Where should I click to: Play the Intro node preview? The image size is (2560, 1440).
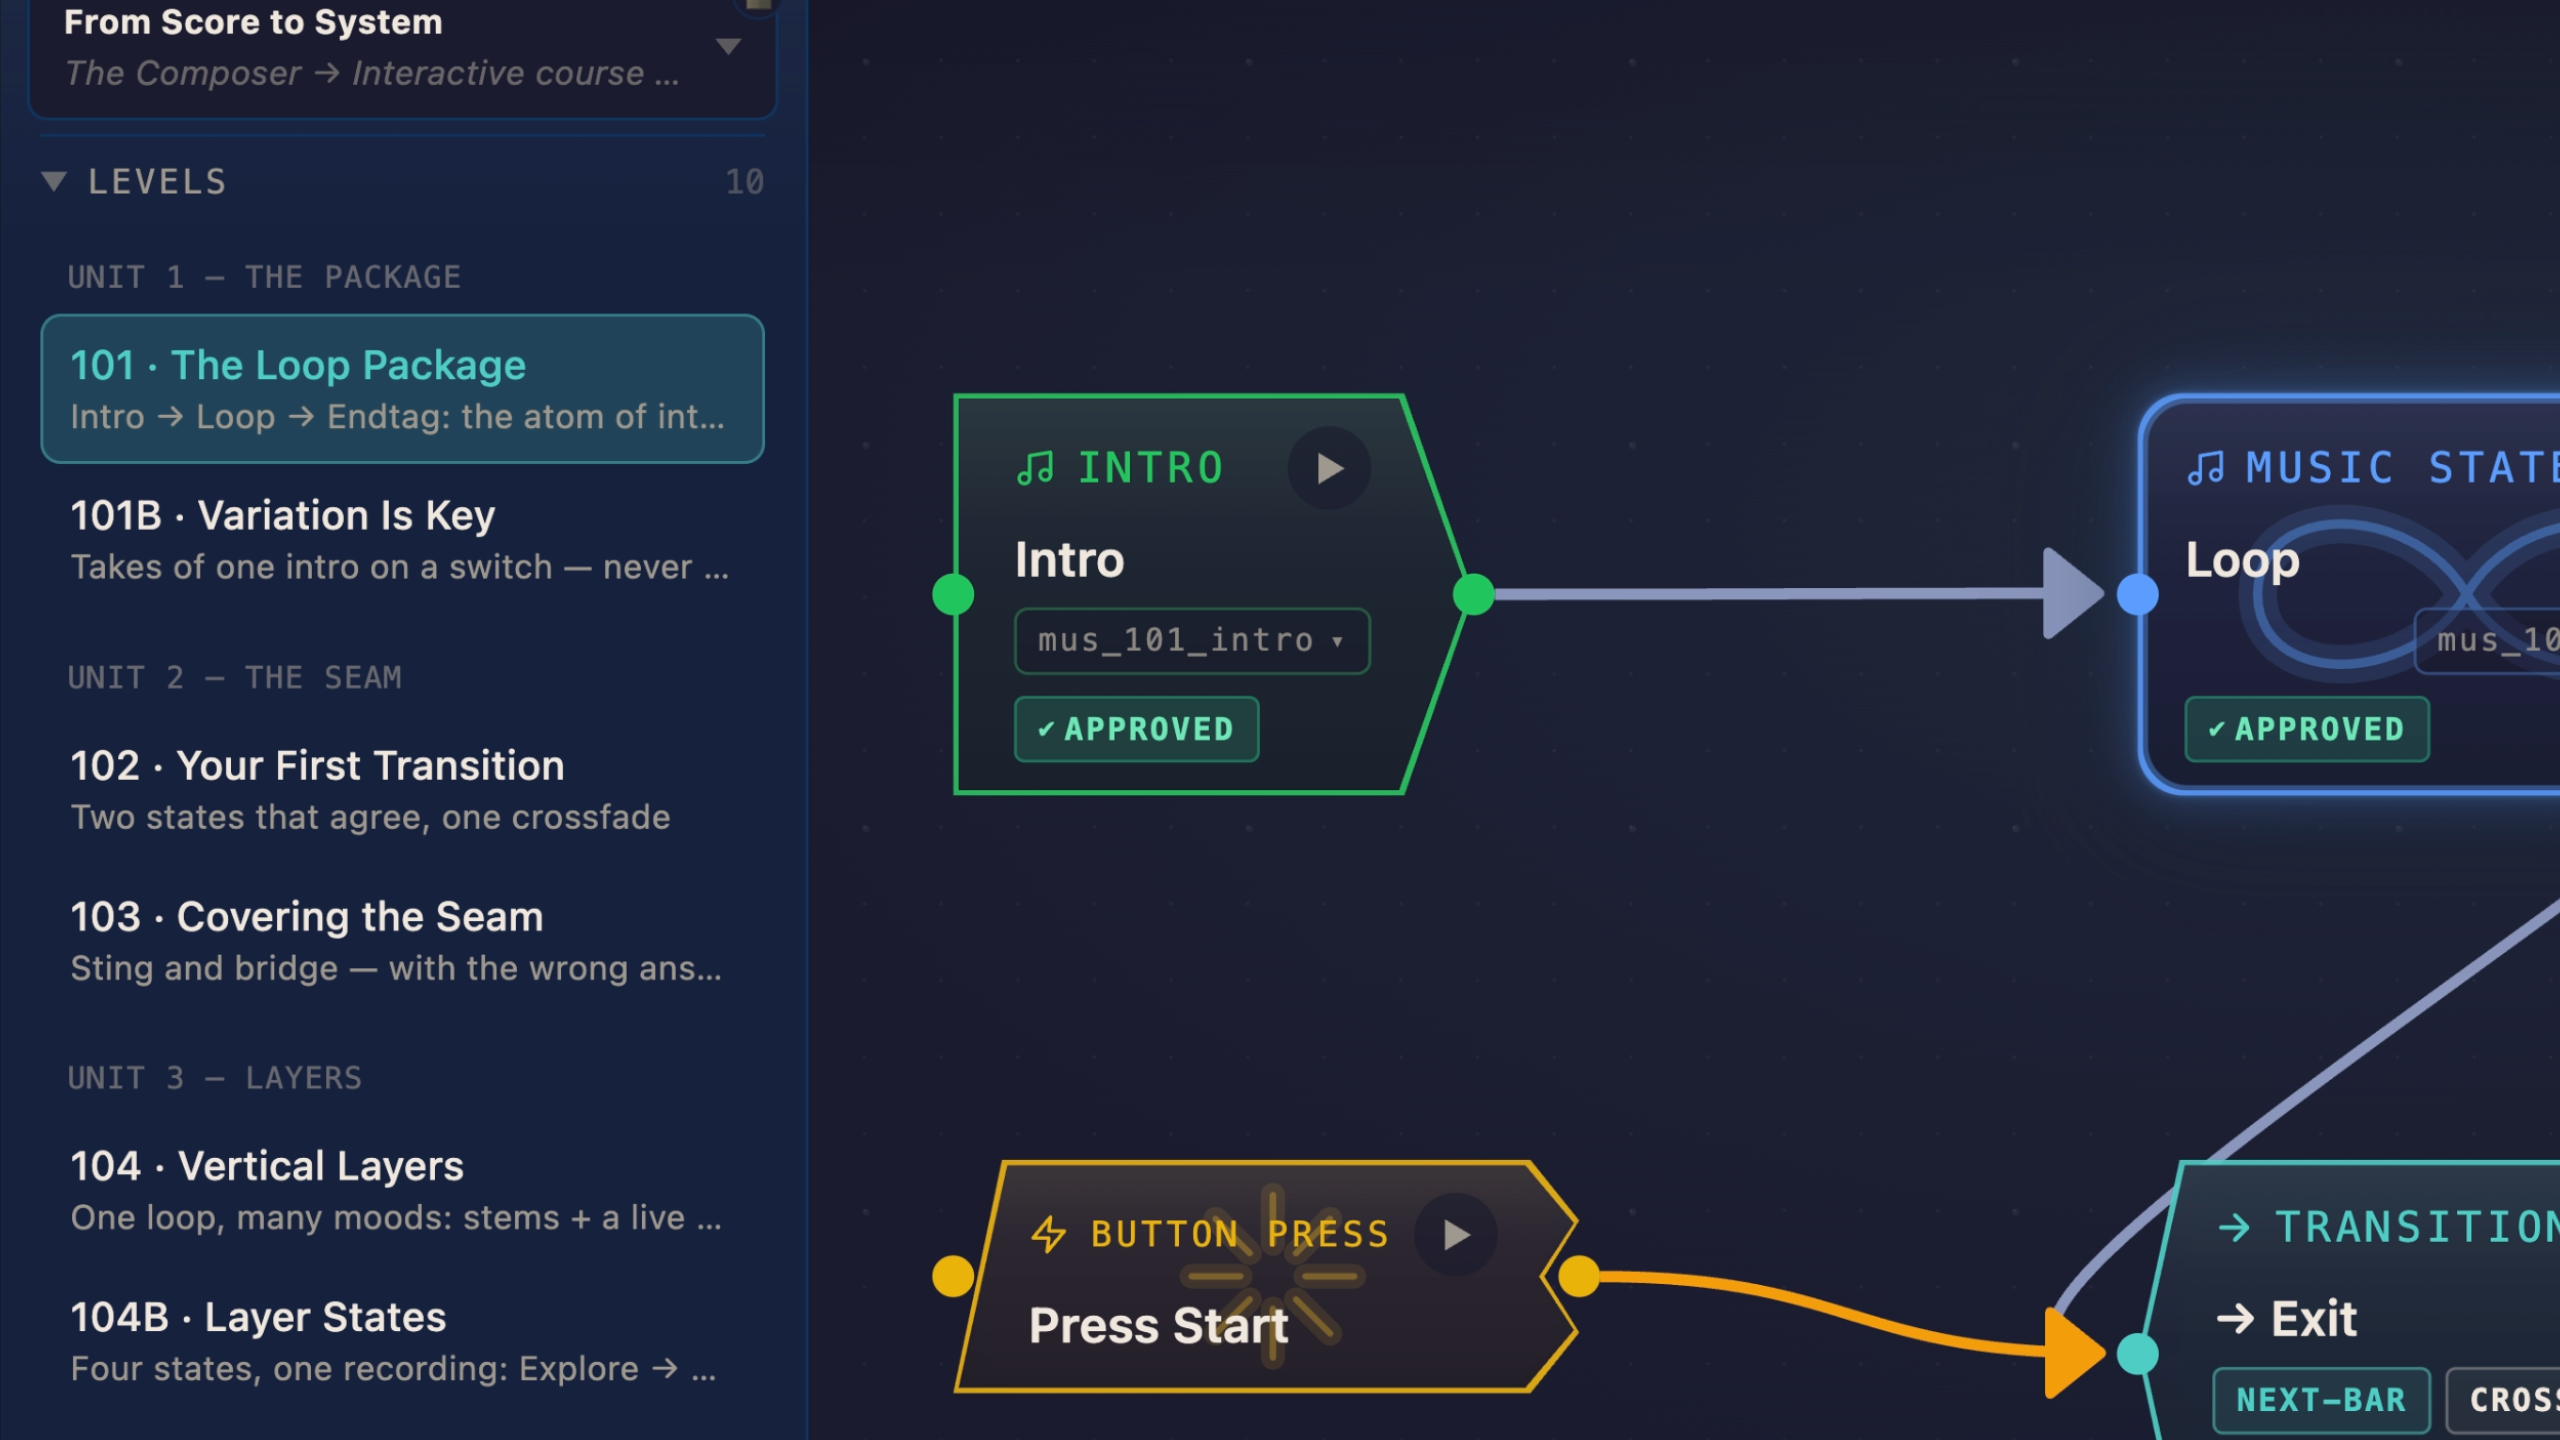[x=1329, y=469]
